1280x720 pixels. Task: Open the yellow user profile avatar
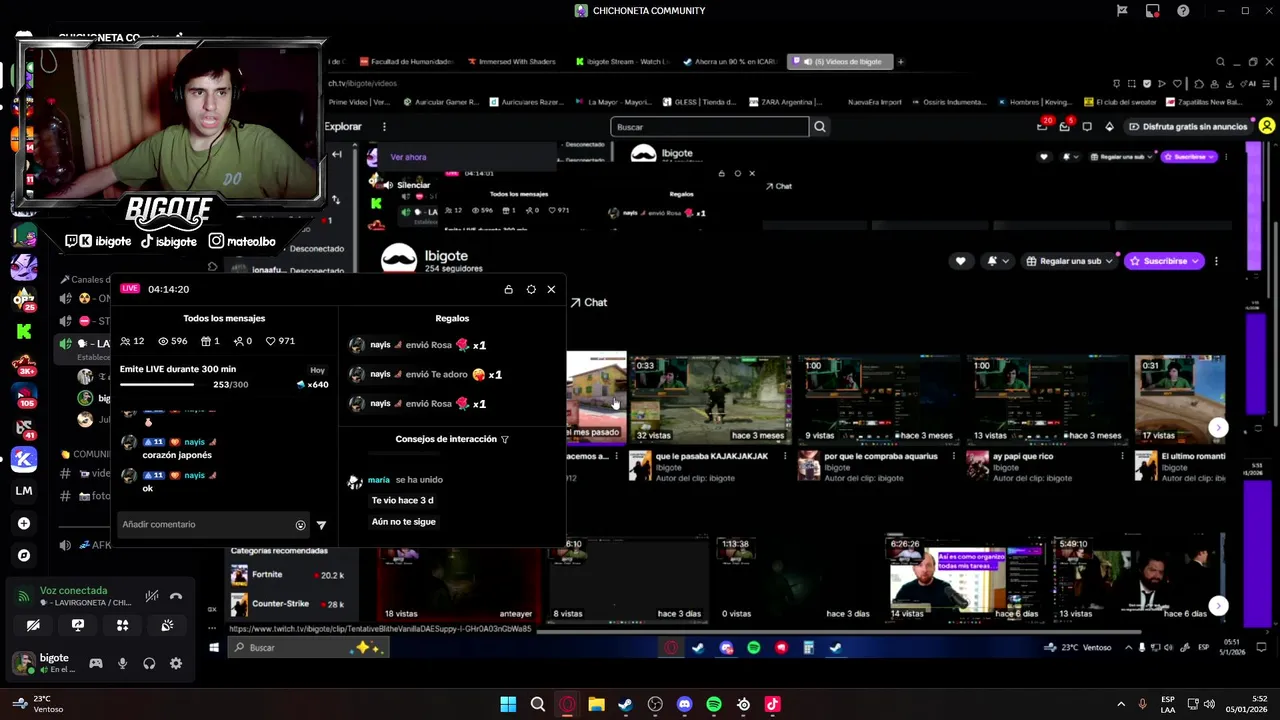pyautogui.click(x=1267, y=126)
